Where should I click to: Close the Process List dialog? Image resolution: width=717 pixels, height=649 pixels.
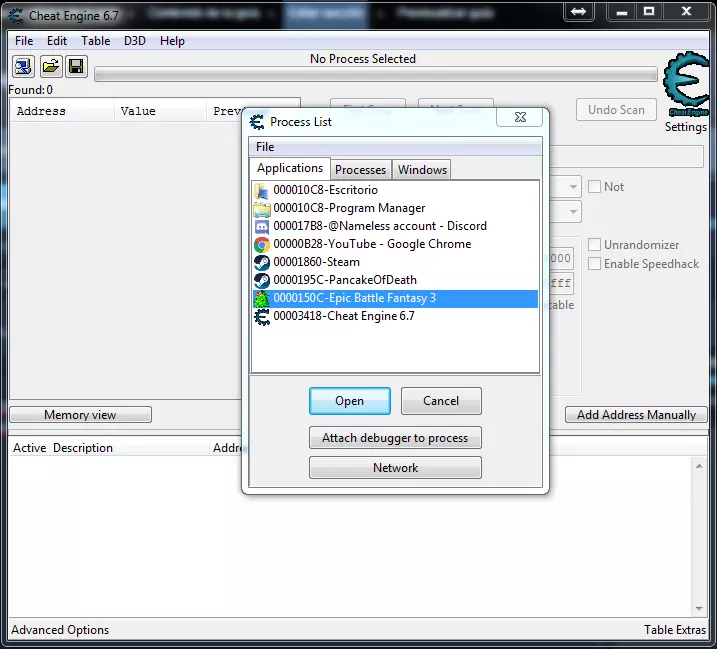tap(520, 117)
